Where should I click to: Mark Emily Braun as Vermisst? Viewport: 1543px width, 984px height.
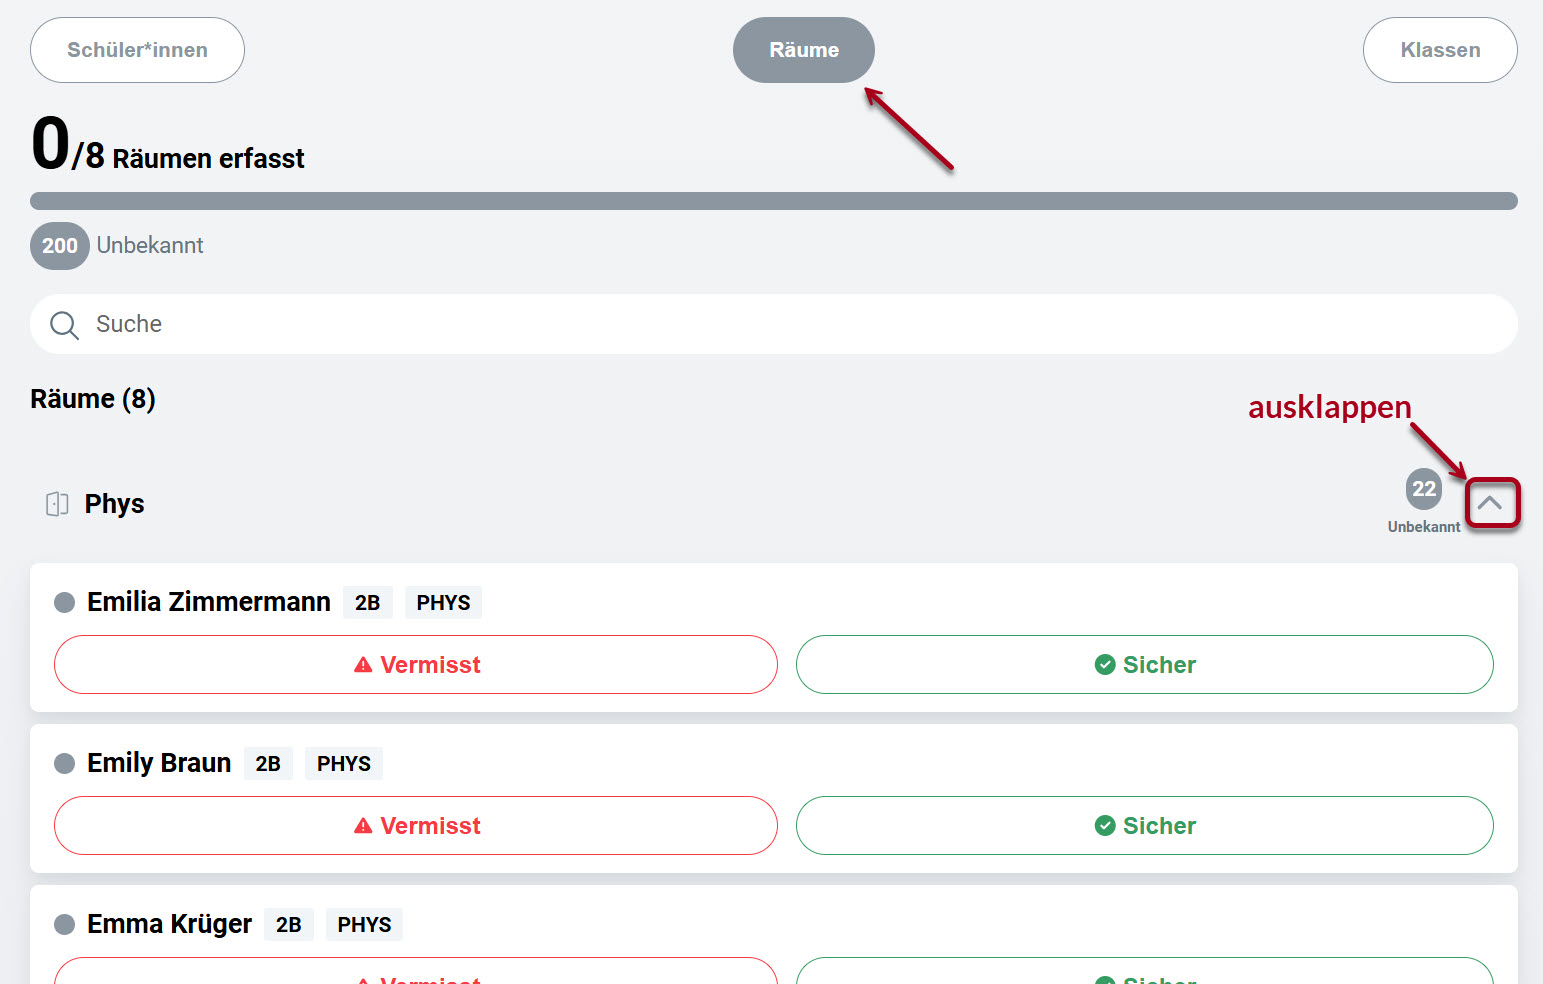tap(416, 826)
